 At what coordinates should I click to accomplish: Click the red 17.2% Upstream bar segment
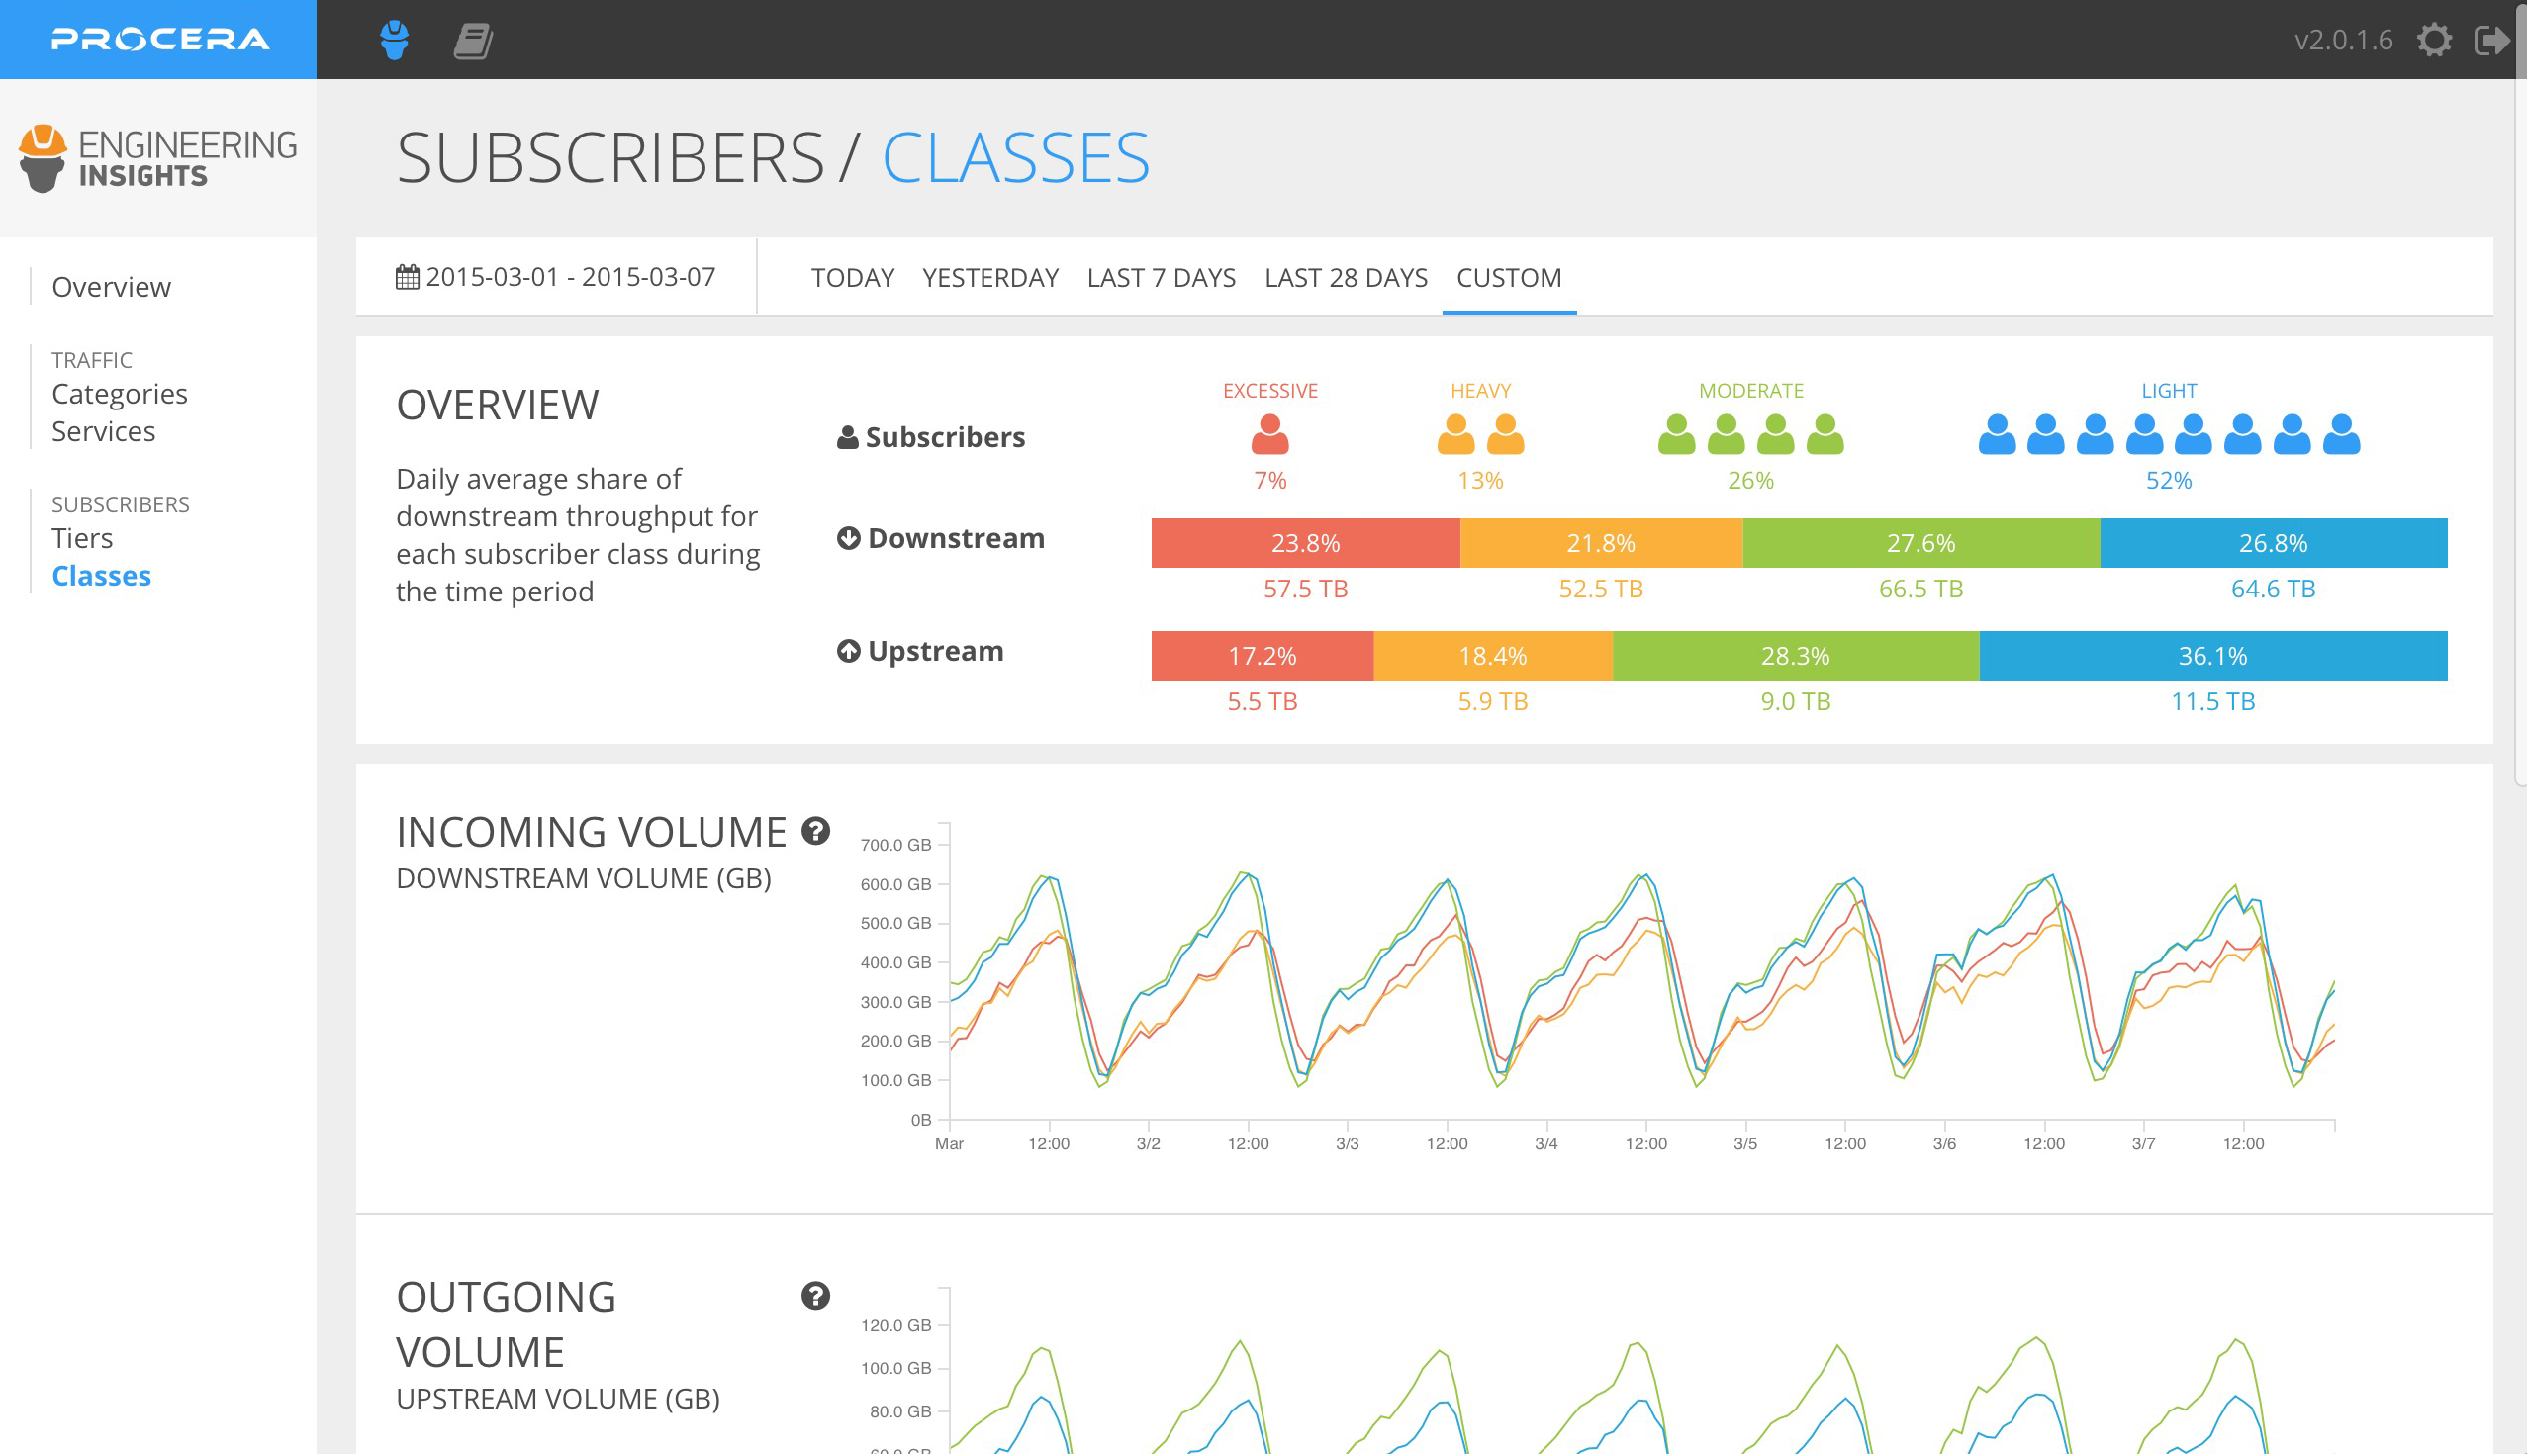click(1262, 656)
